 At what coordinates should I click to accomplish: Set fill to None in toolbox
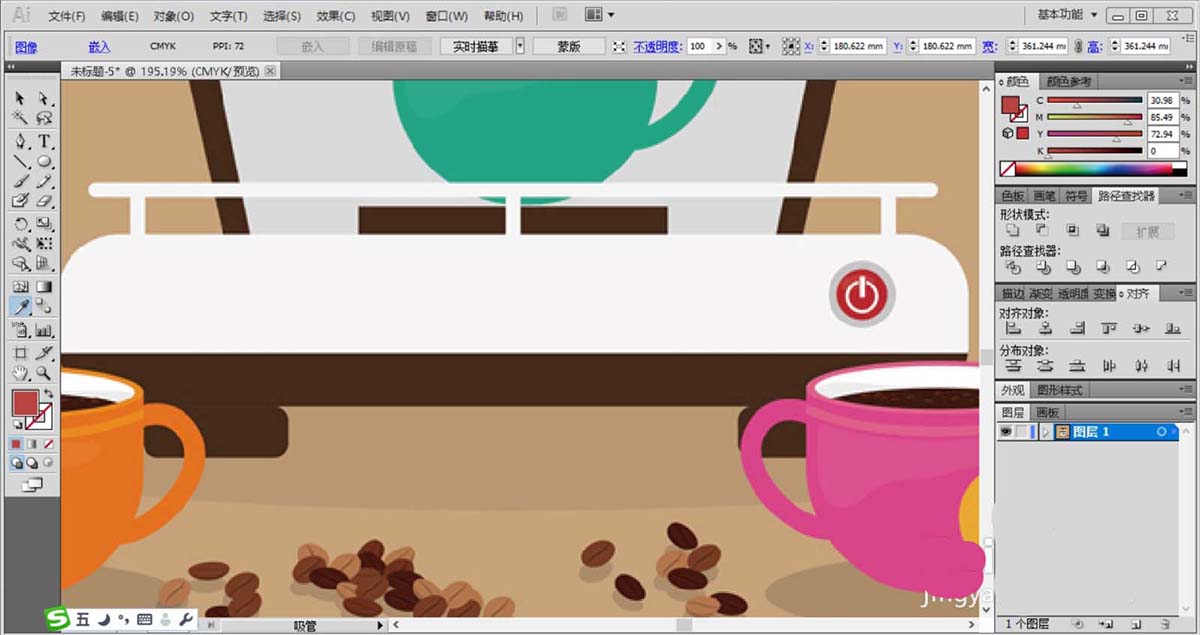[48, 443]
